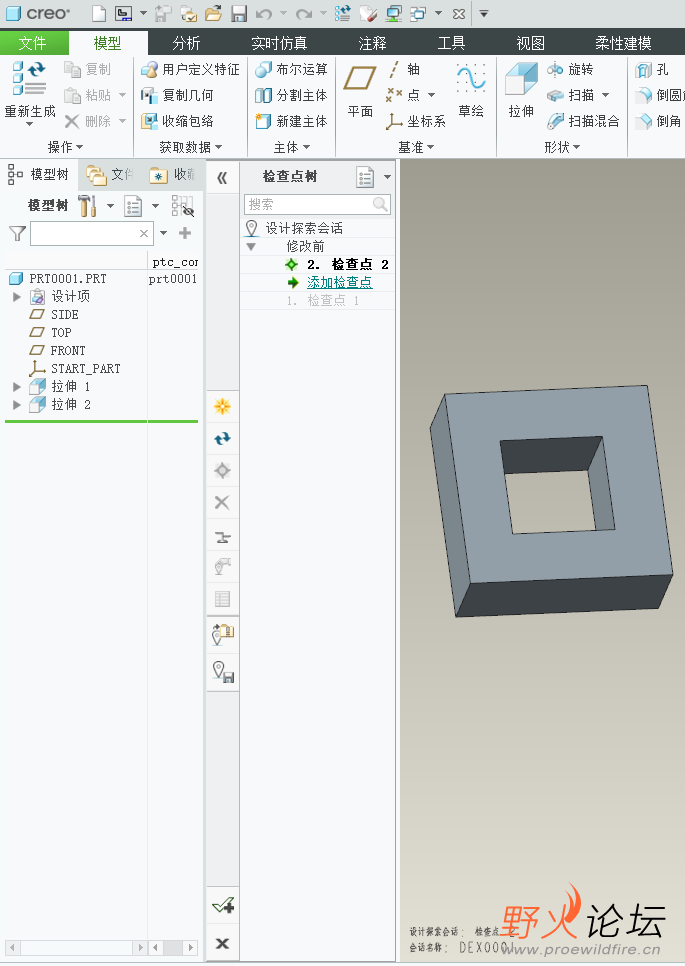The image size is (685, 966).
Task: Click the save checkpoint pin-with-disk icon
Action: pyautogui.click(x=222, y=670)
